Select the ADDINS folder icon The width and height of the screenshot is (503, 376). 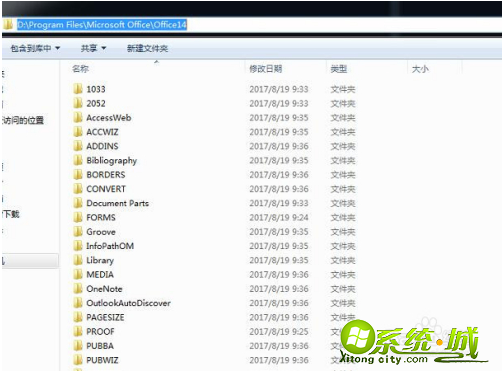point(78,146)
